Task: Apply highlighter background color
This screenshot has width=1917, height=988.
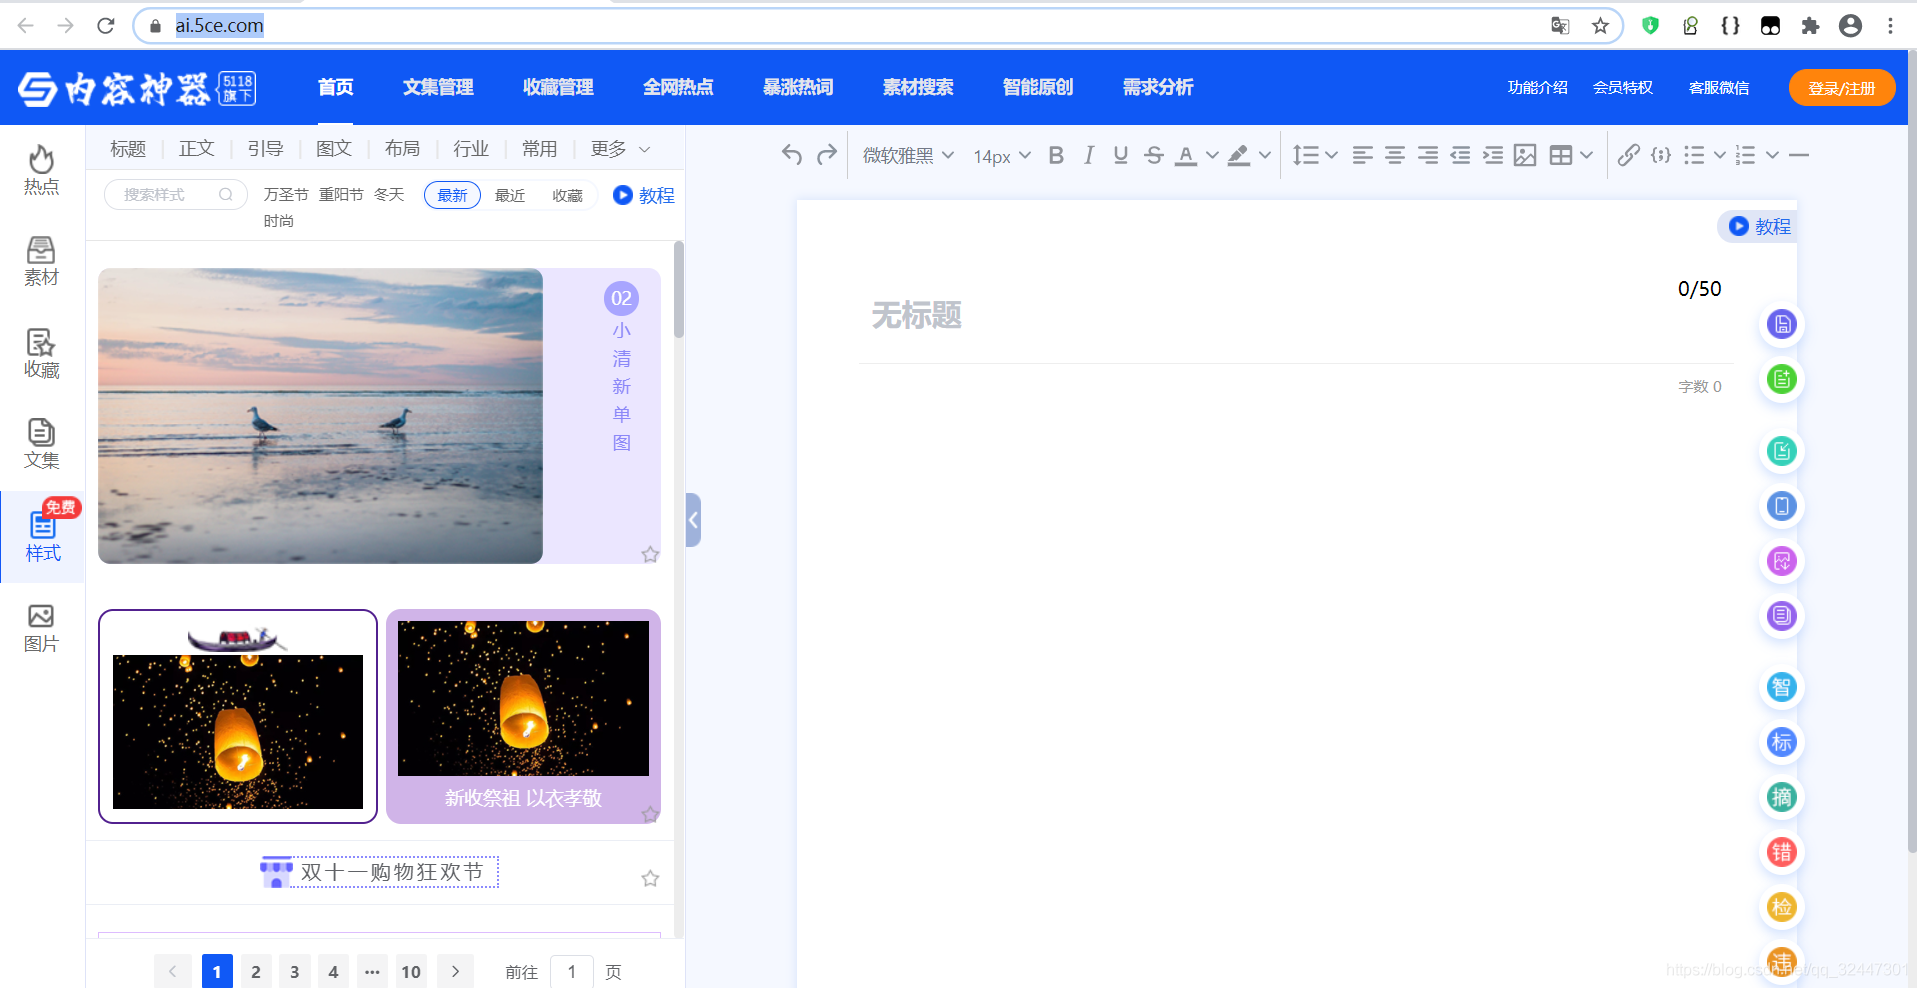Action: 1239,155
